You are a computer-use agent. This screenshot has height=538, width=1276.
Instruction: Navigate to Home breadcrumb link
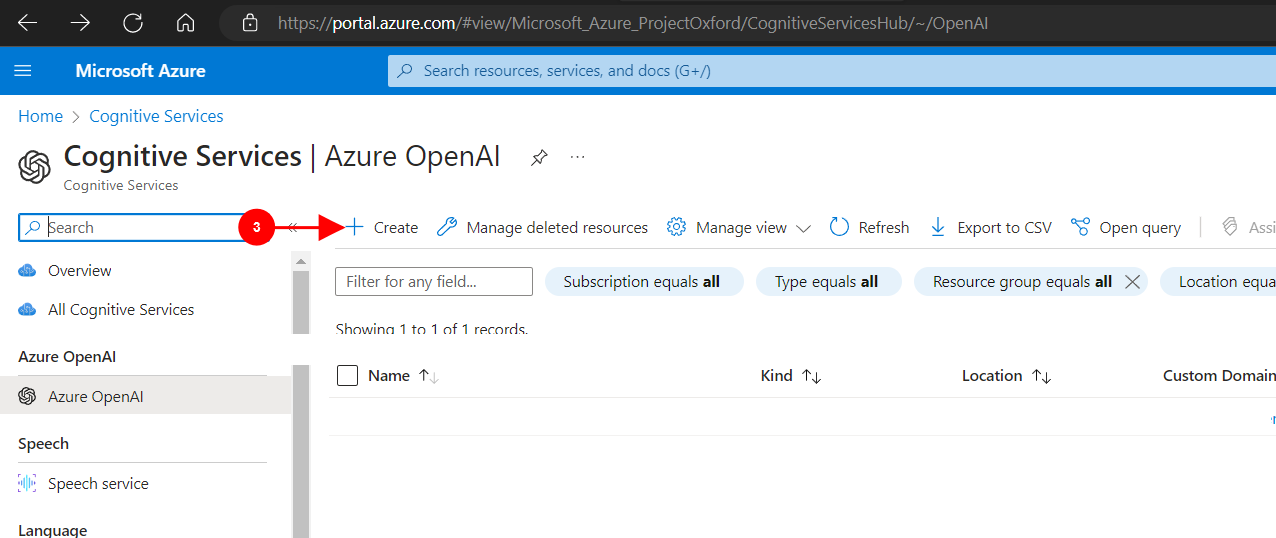[x=40, y=116]
